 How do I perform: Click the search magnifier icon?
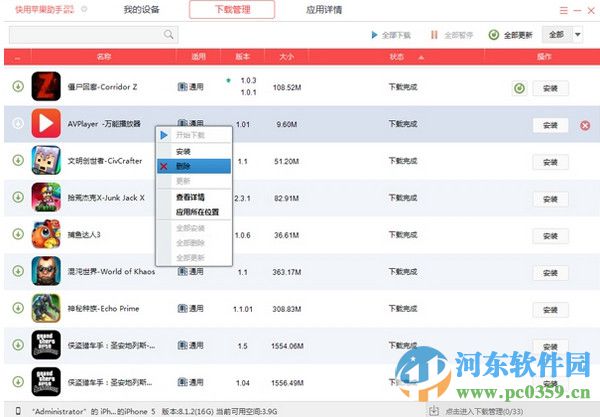tap(168, 34)
